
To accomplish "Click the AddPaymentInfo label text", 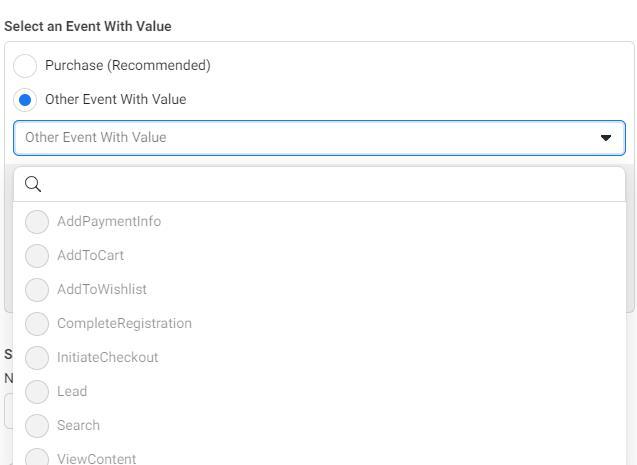I will pyautogui.click(x=109, y=222).
